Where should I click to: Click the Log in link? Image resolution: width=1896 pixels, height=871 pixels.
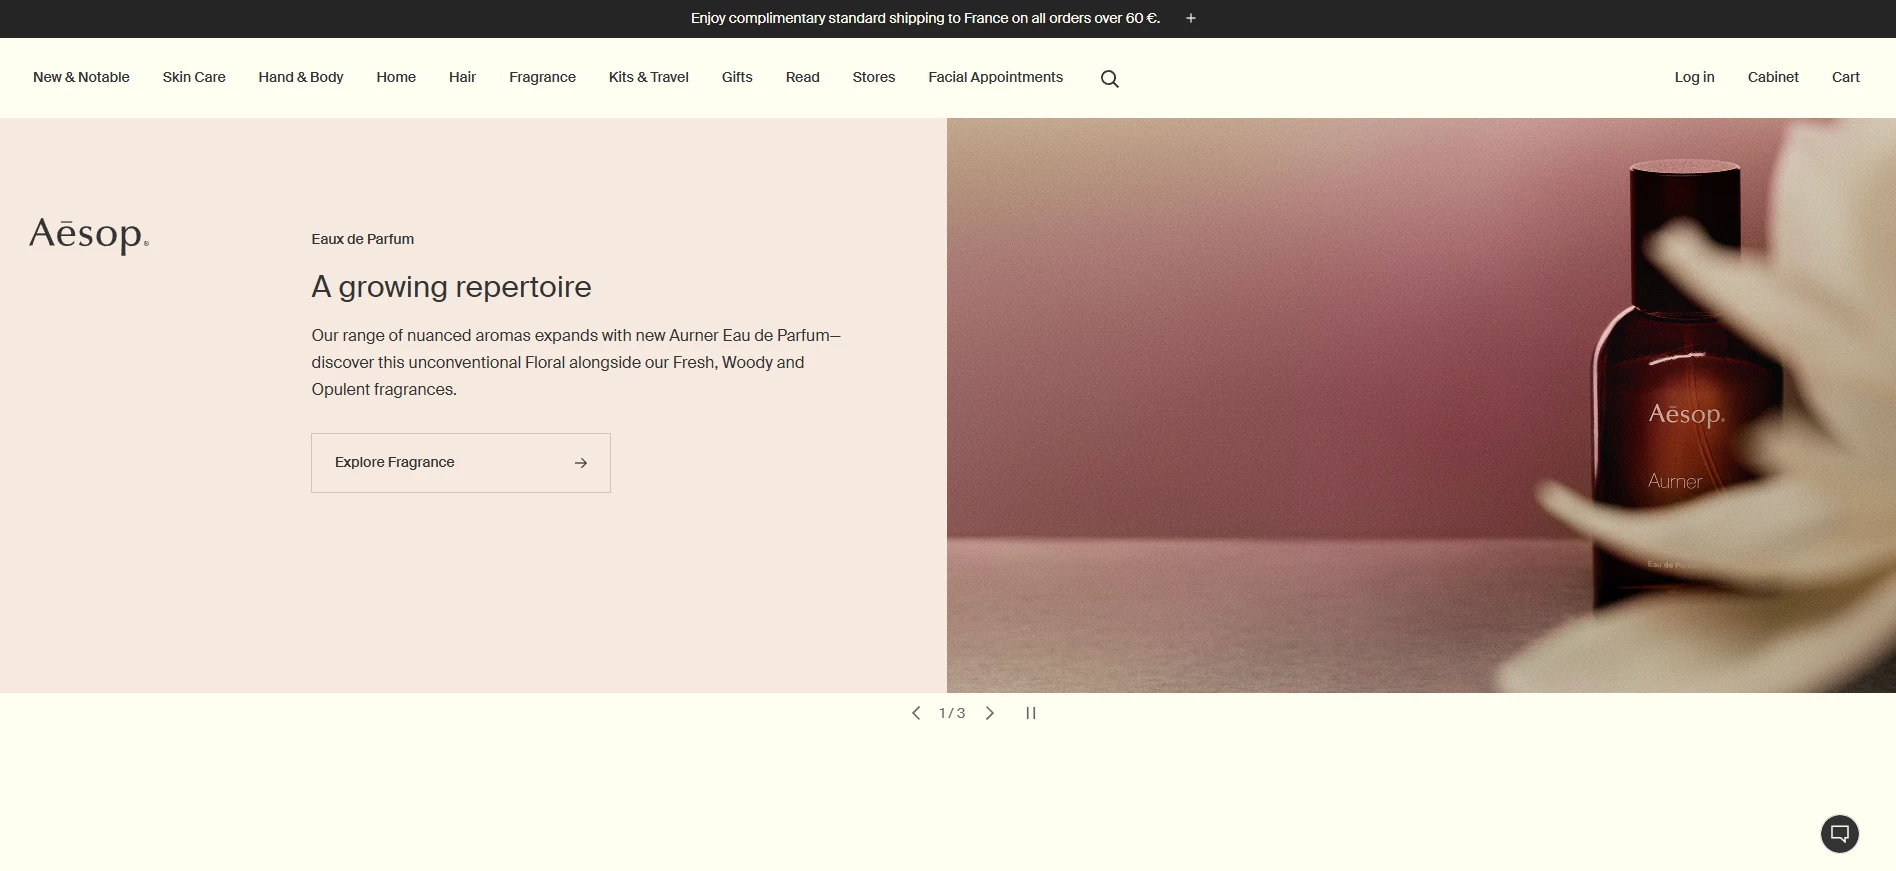(1694, 77)
